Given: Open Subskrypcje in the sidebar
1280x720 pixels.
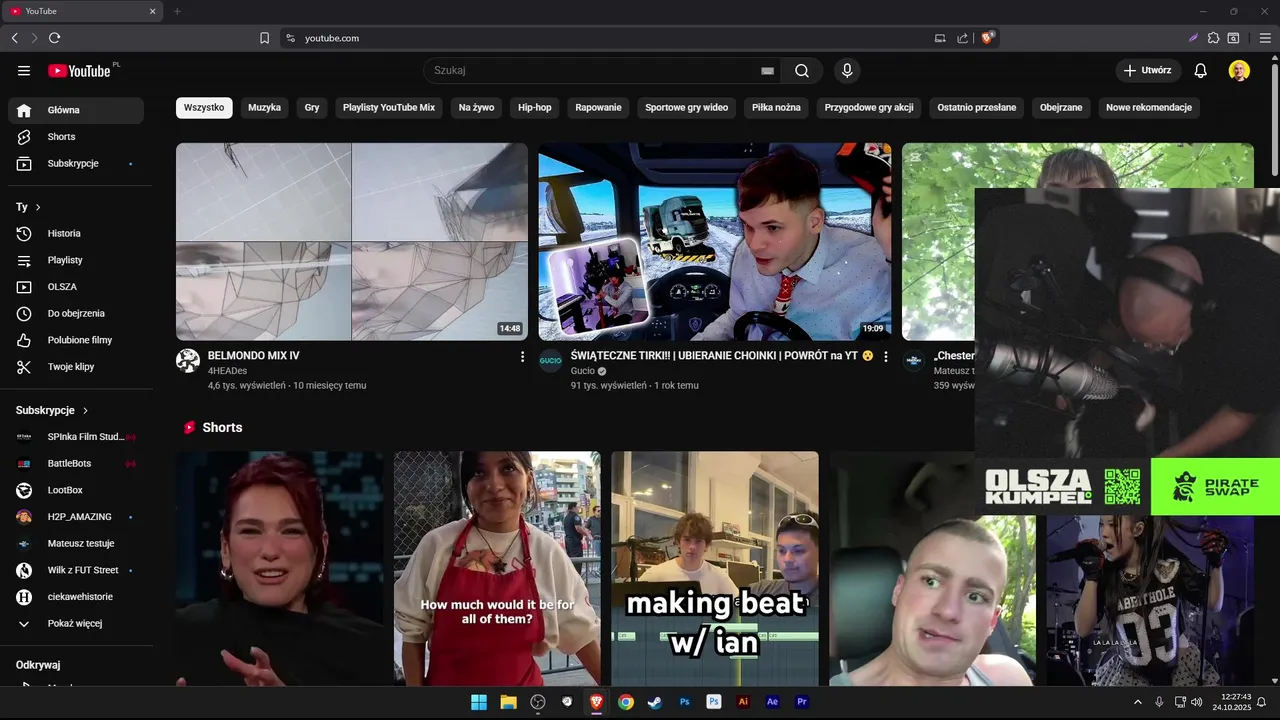Looking at the screenshot, I should pos(76,164).
